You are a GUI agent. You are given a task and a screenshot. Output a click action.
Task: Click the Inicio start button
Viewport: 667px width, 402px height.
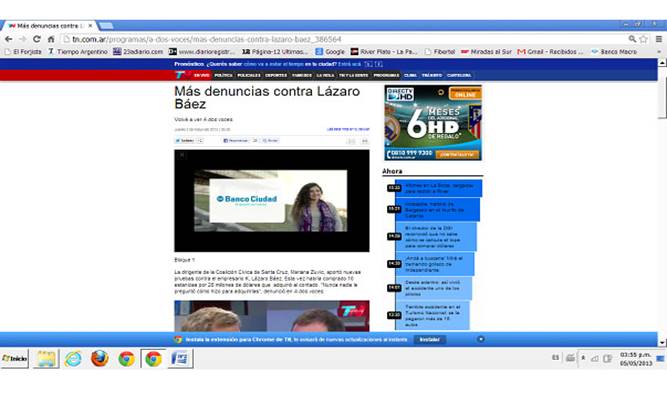click(x=15, y=358)
